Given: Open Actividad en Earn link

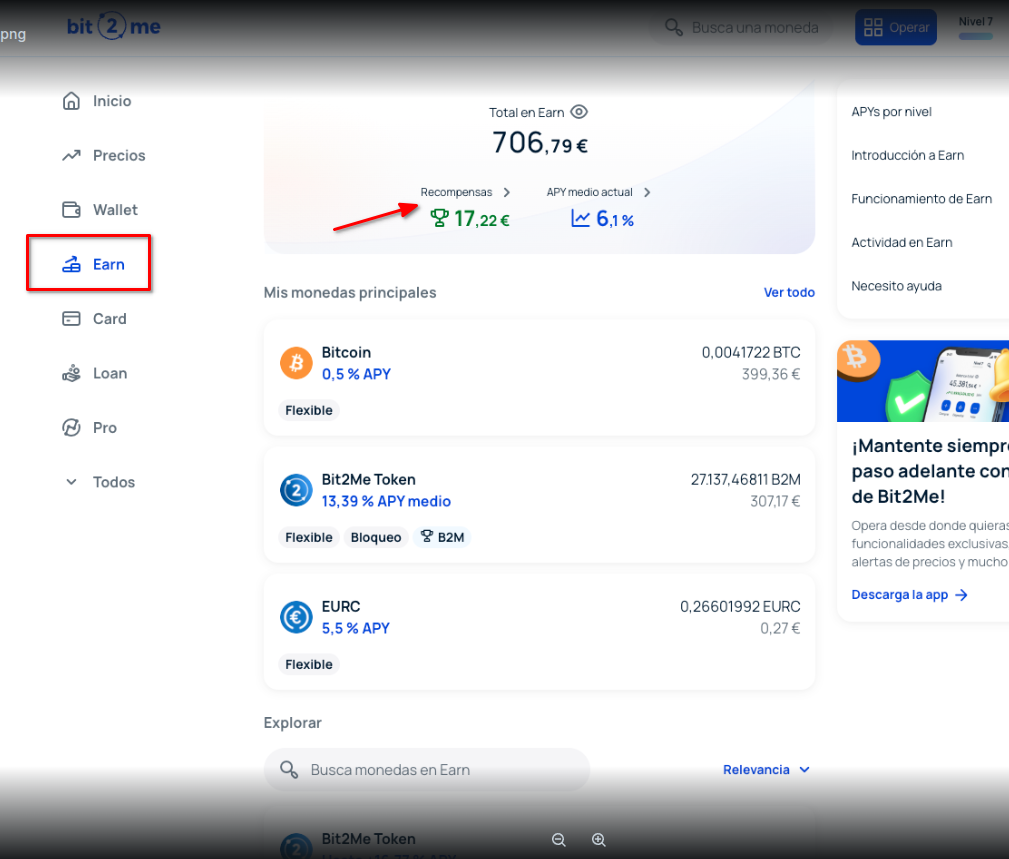Looking at the screenshot, I should (x=902, y=243).
